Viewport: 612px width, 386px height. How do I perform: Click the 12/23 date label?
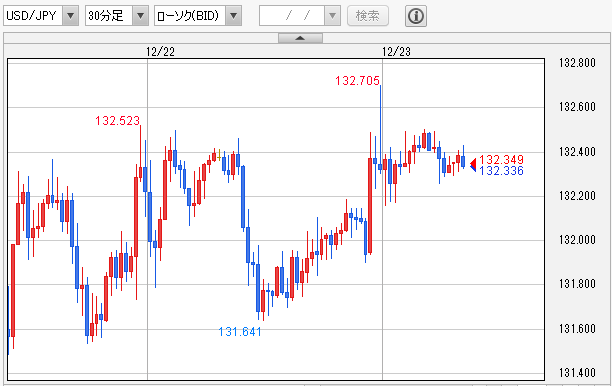(396, 52)
